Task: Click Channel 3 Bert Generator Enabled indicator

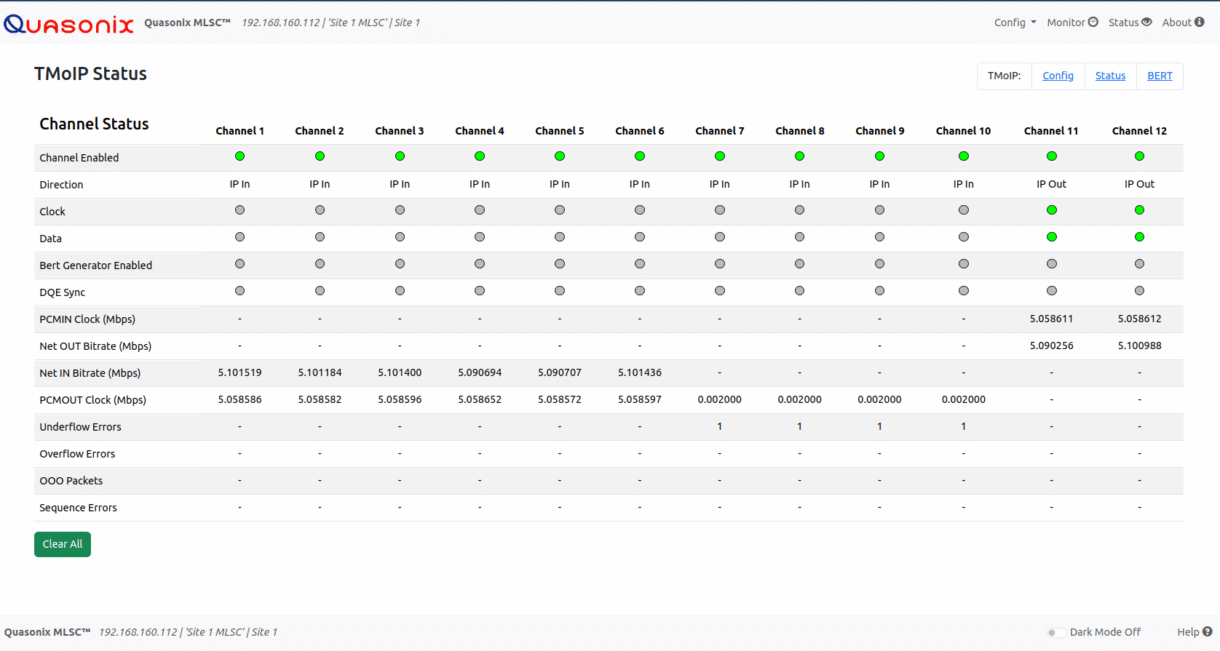Action: pyautogui.click(x=399, y=264)
